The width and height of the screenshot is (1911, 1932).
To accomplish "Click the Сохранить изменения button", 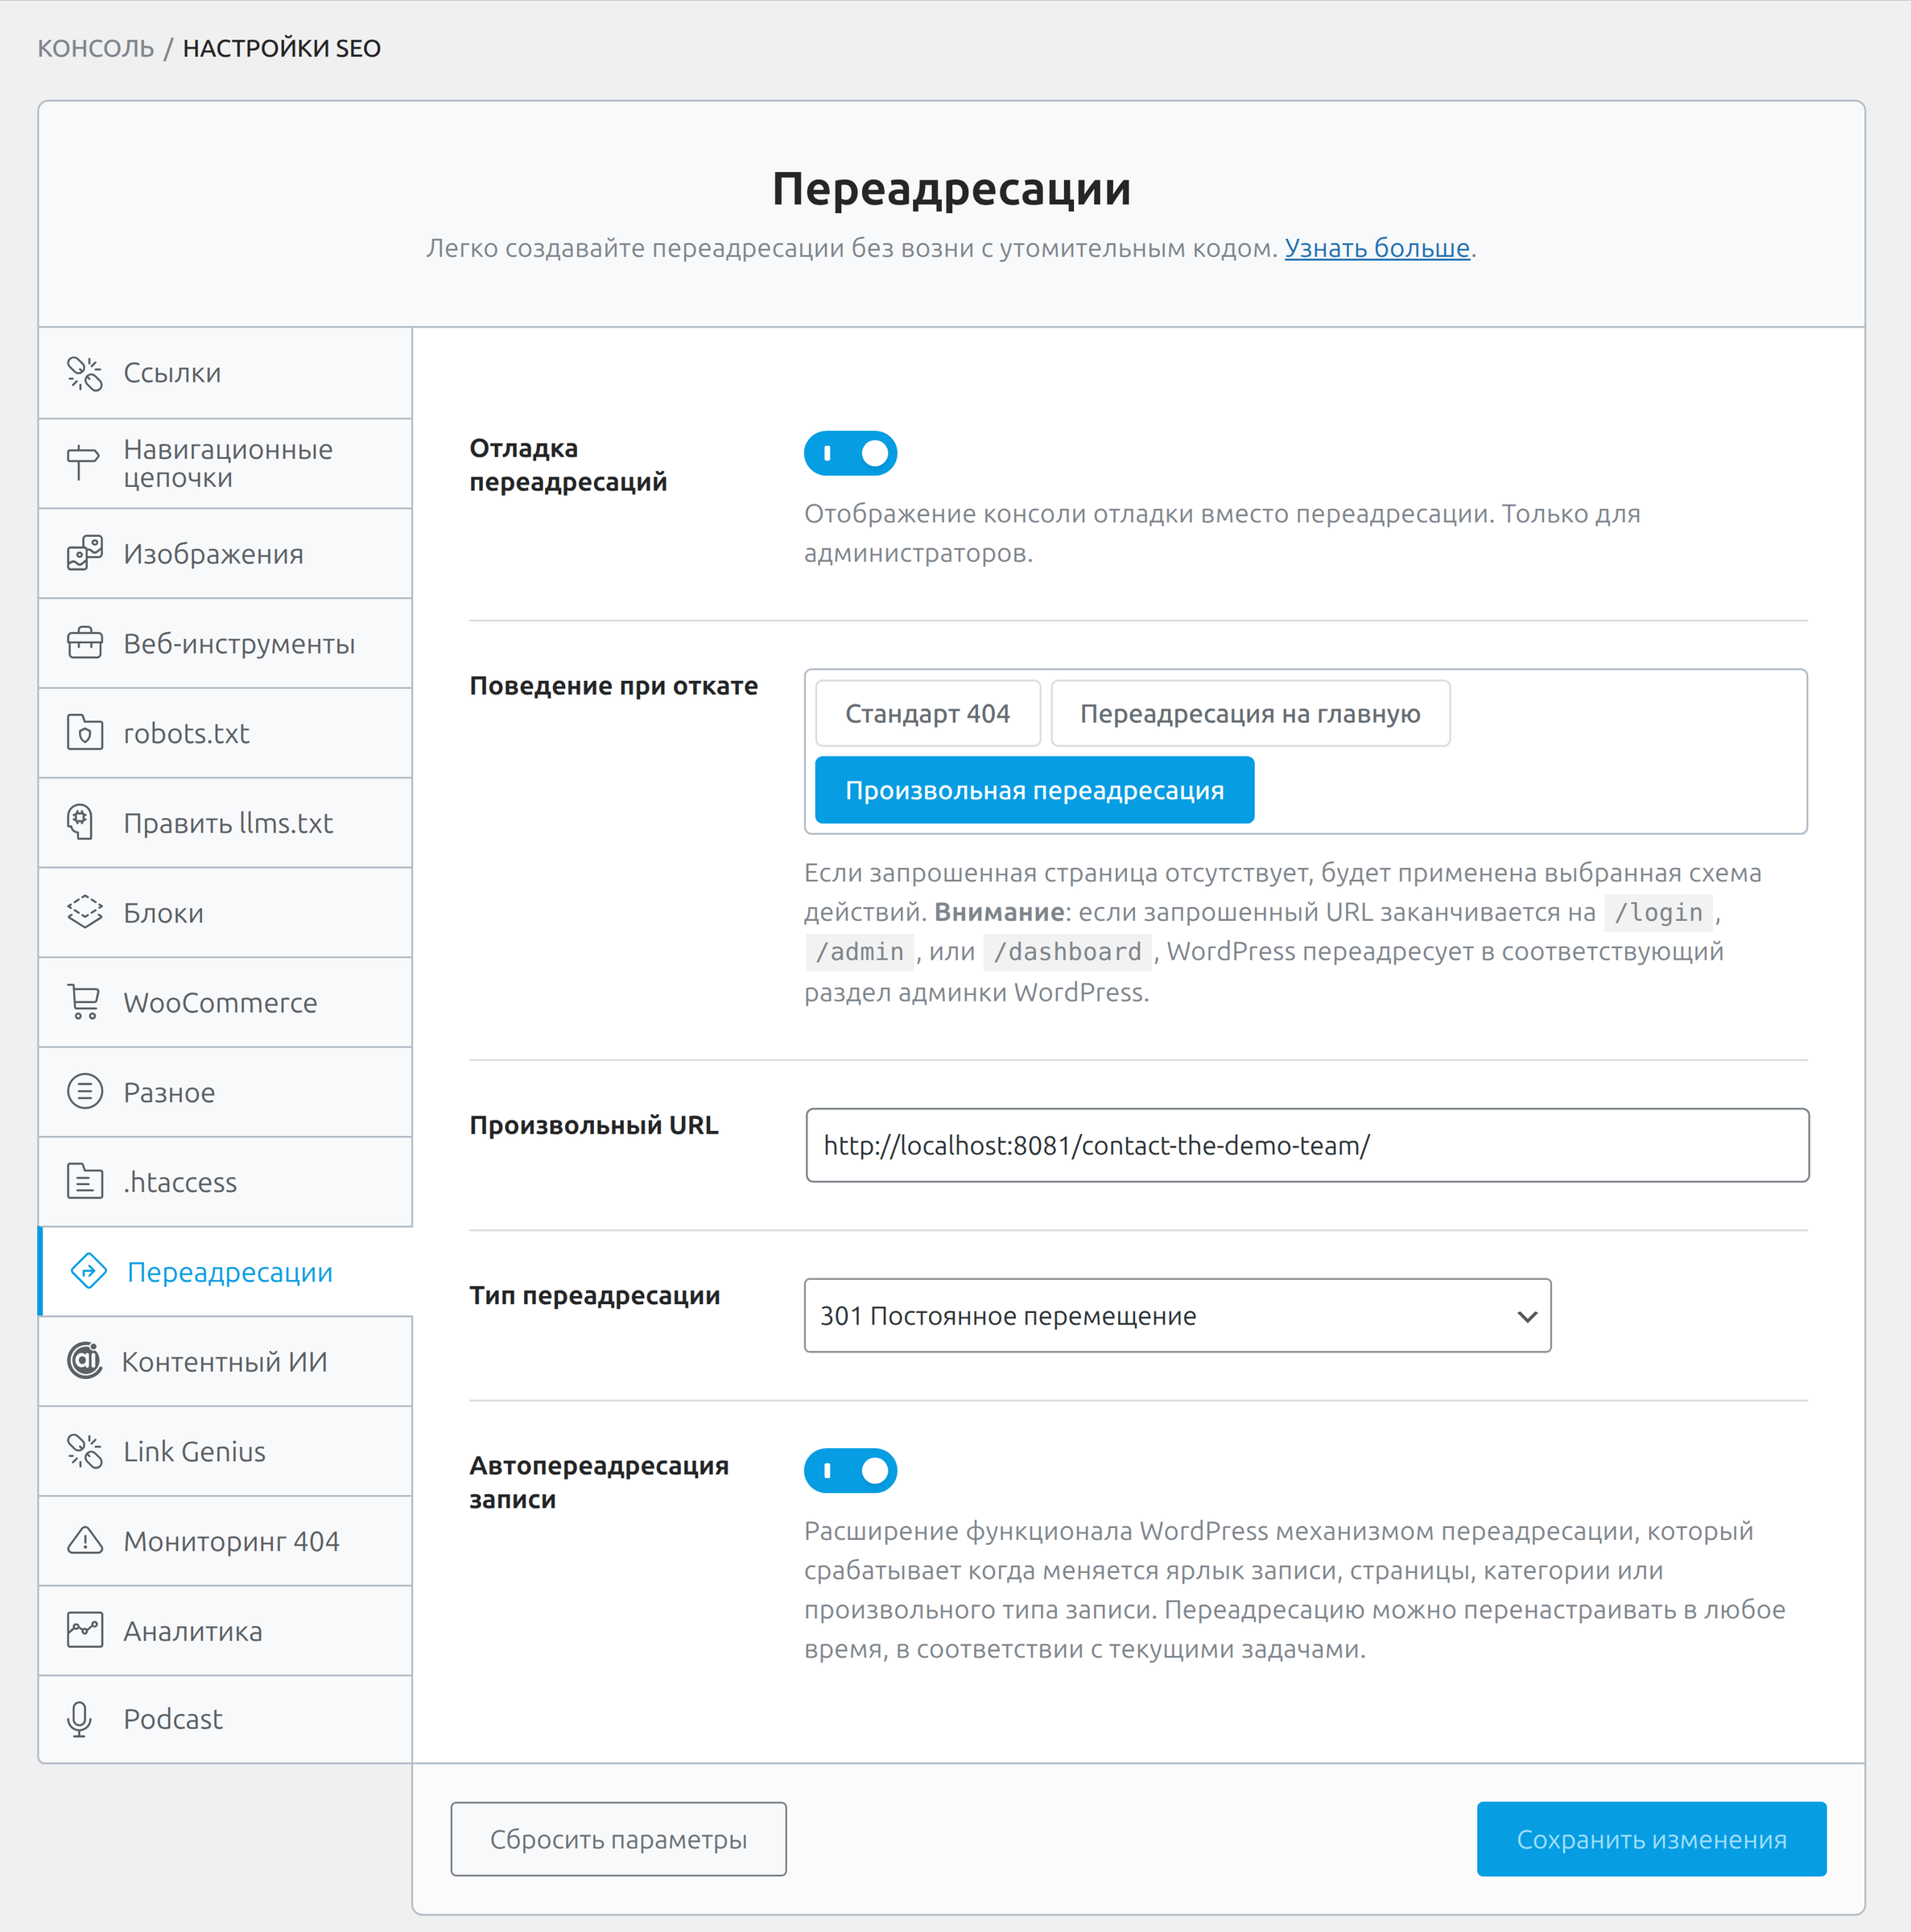I will tap(1651, 1840).
